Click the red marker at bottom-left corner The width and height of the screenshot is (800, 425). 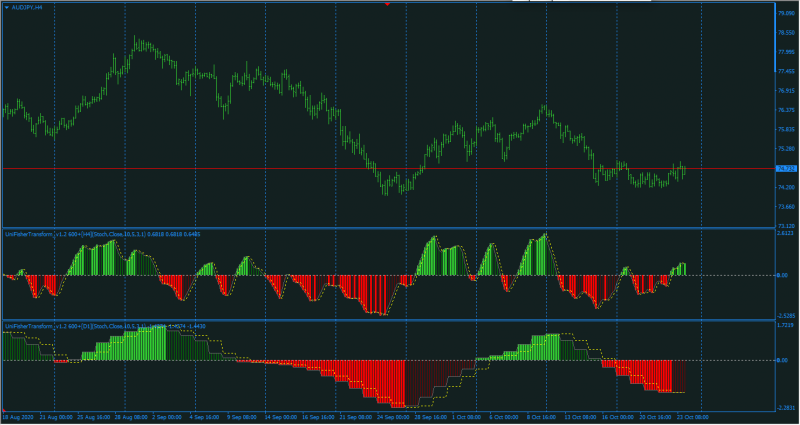coord(4,410)
